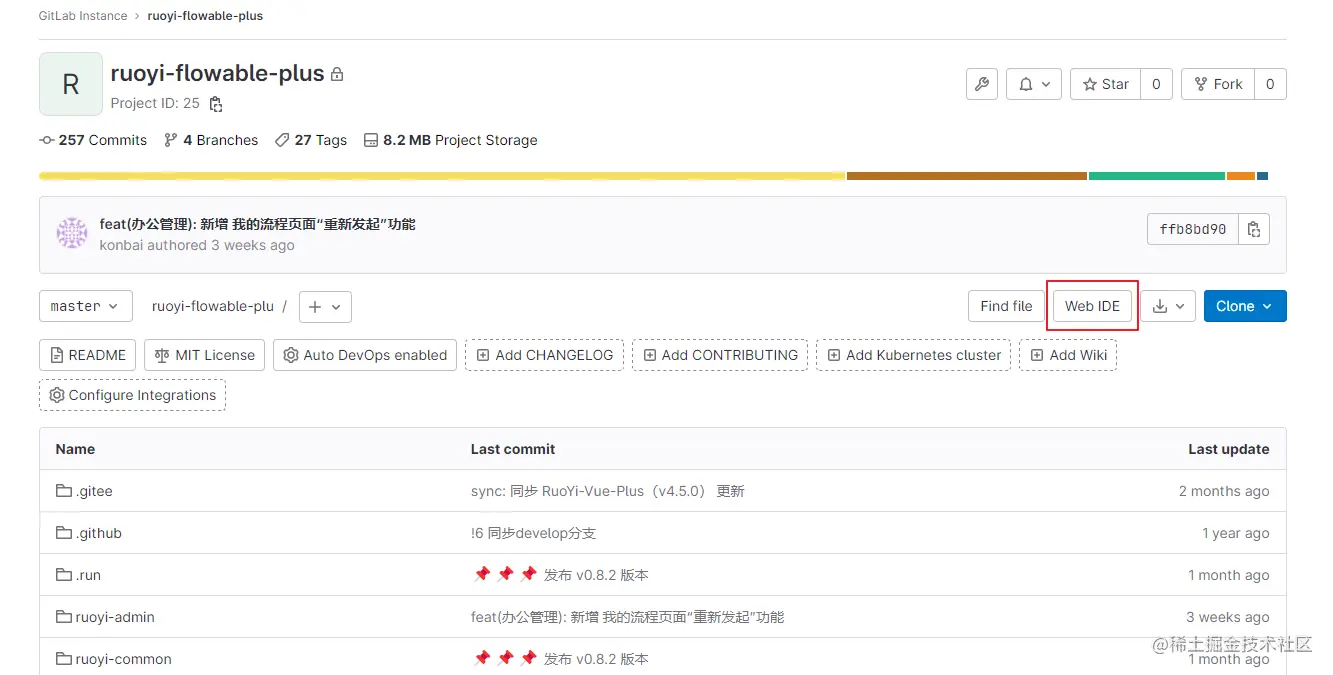Click '1 year ago' in .github row
Image resolution: width=1333 pixels, height=675 pixels.
[x=1236, y=533]
